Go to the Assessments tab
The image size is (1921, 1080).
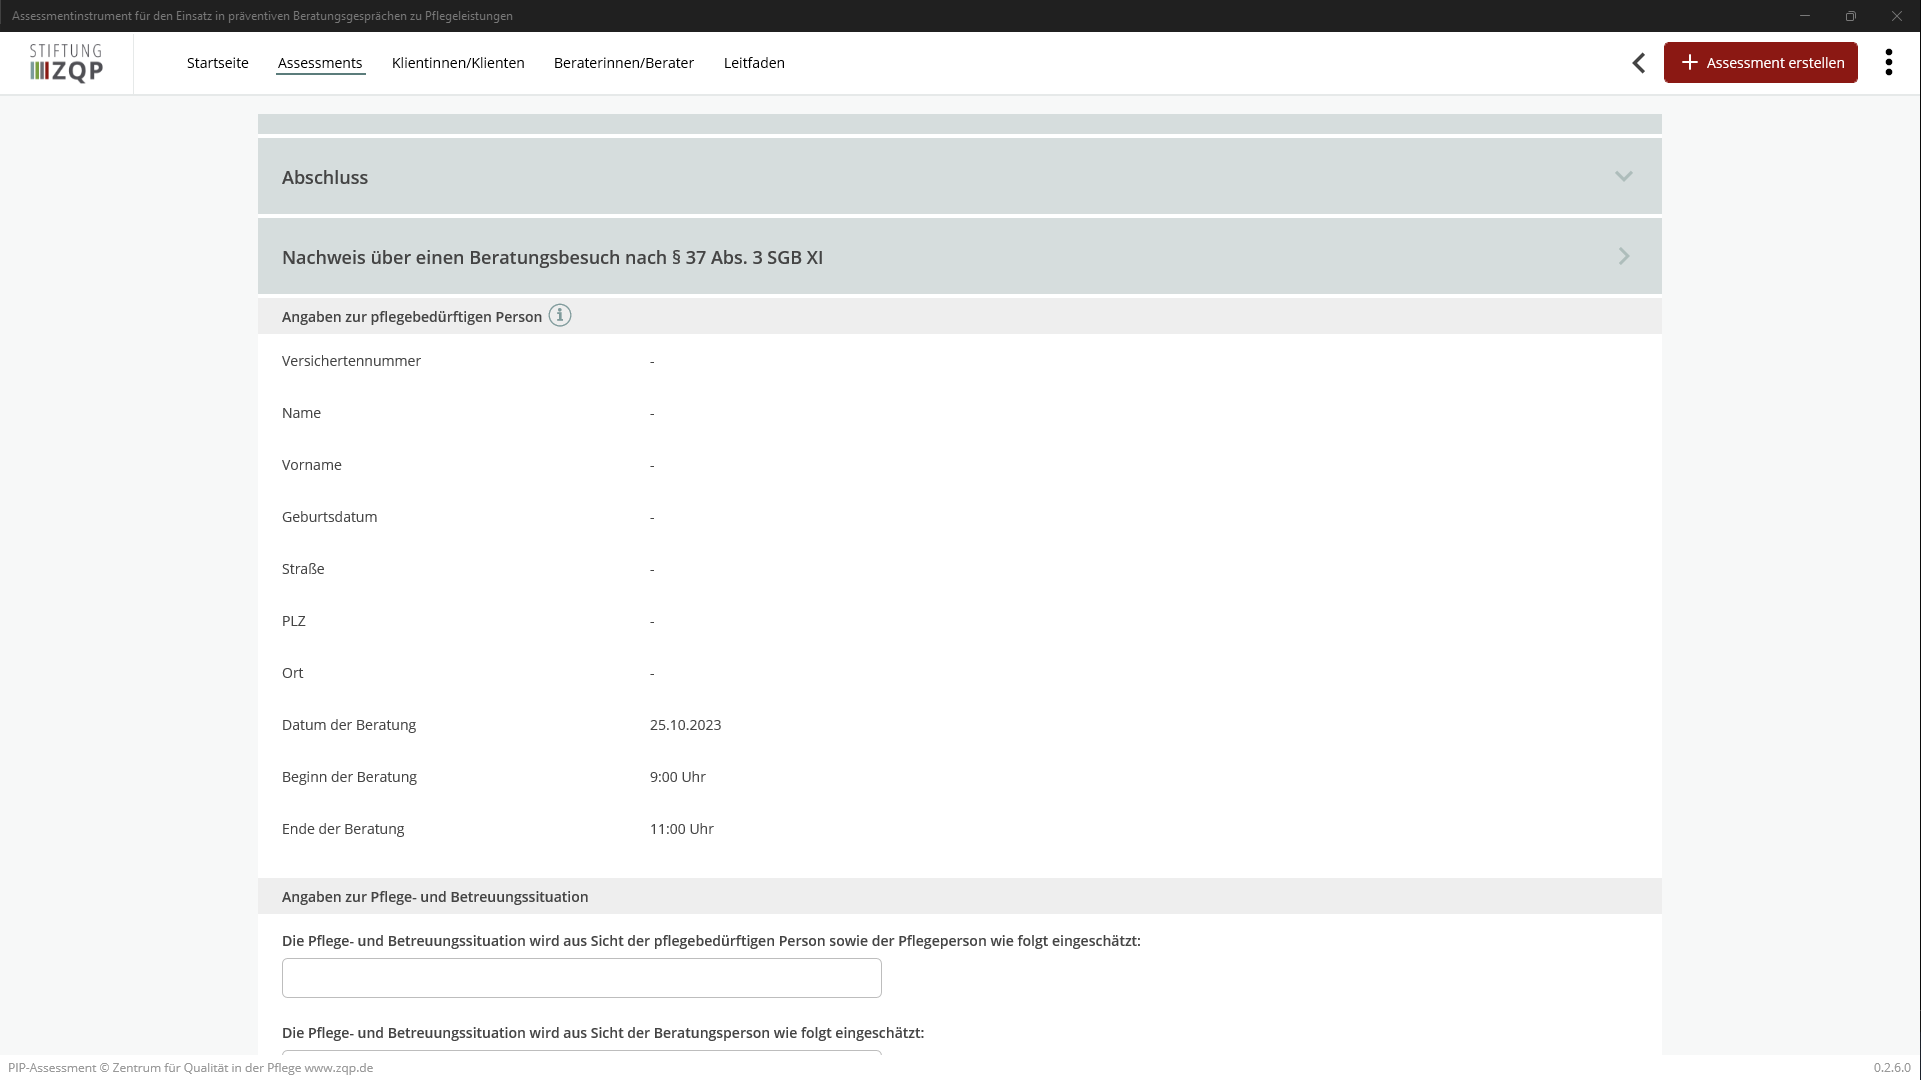pyautogui.click(x=320, y=63)
